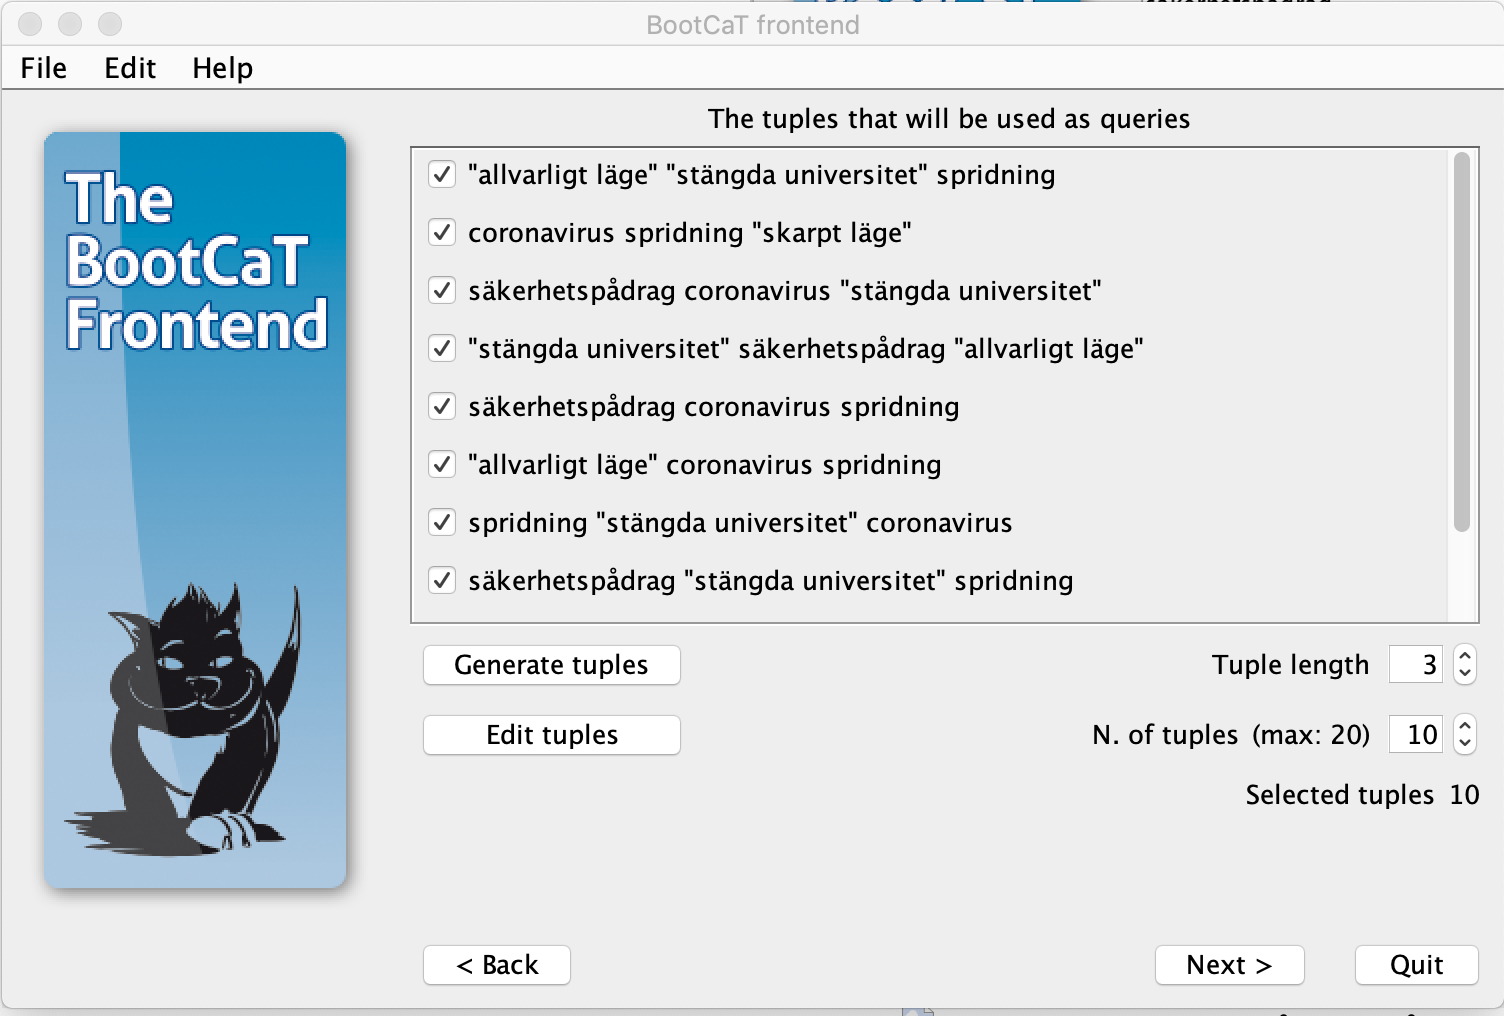
Task: Uncheck "allvarligt läge" "stängda universitet" spridning tuple
Action: tap(442, 175)
